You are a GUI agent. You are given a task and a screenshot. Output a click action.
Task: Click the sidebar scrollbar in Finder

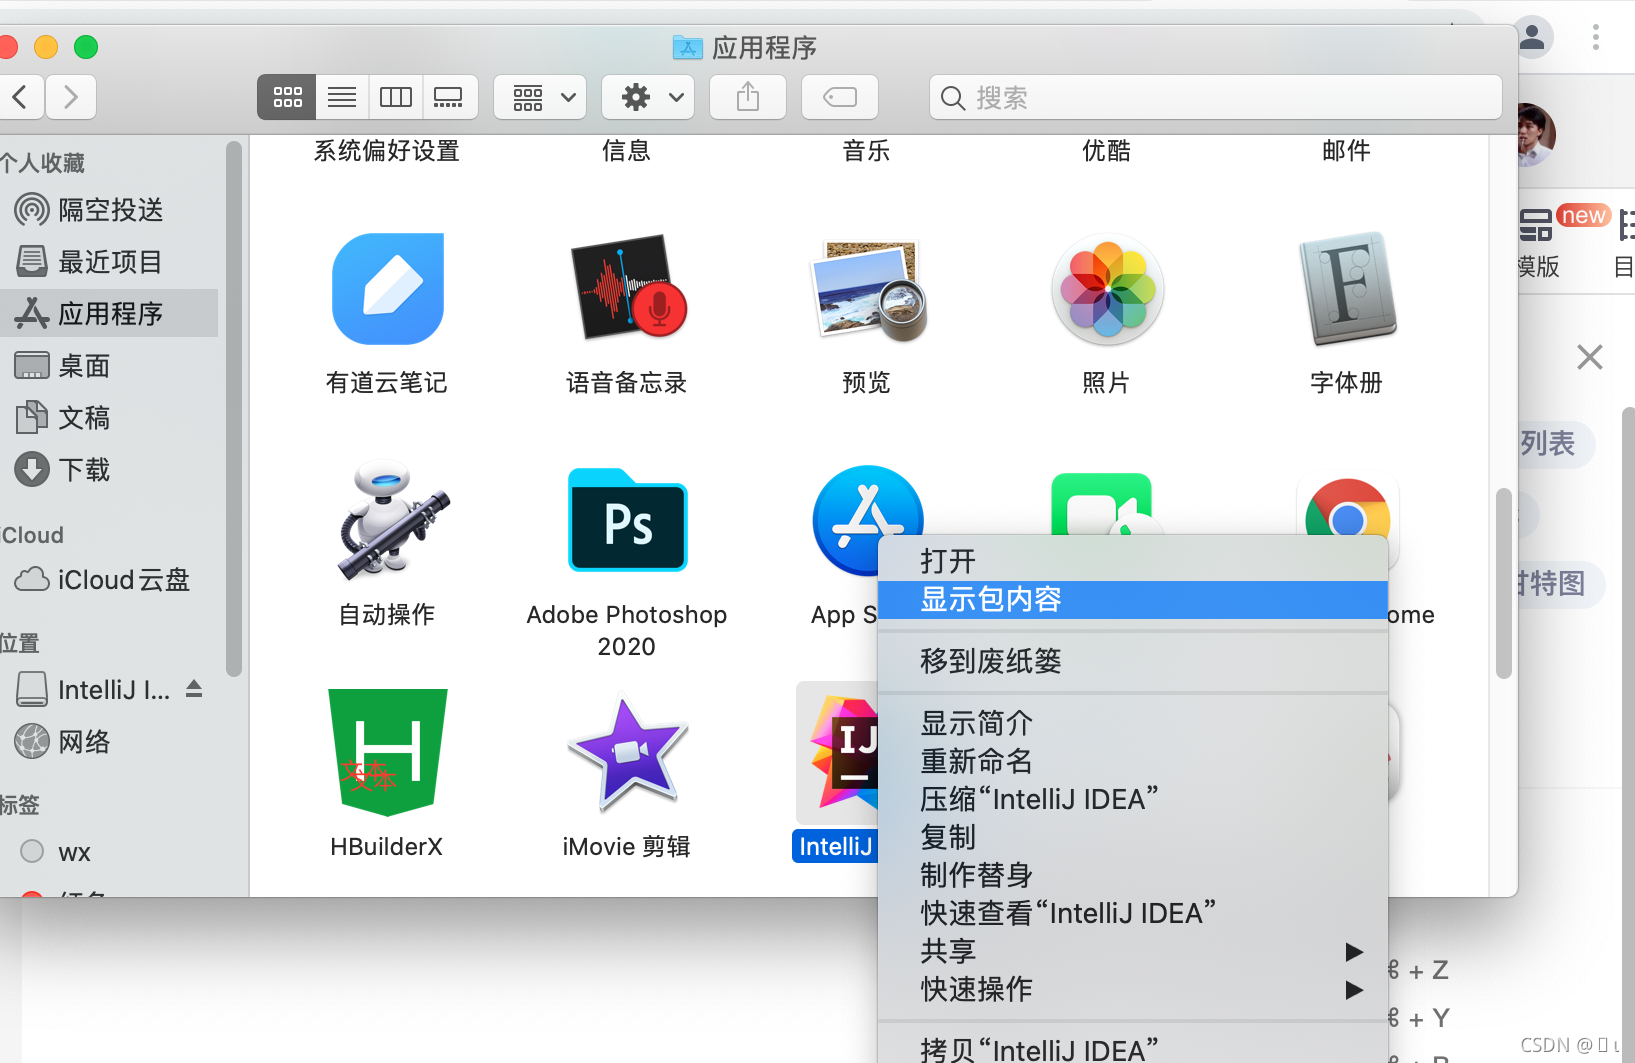(x=233, y=409)
